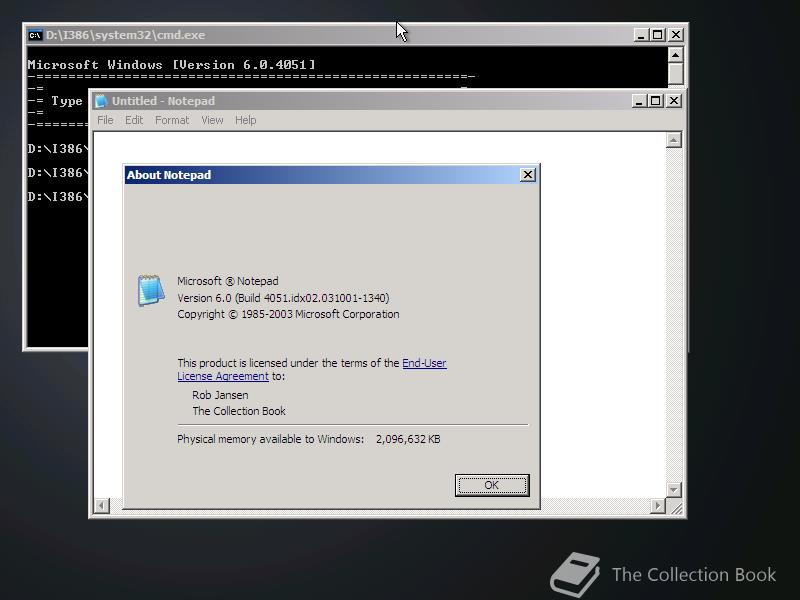Click 'License Agreement' link text
The height and width of the screenshot is (600, 800).
(x=223, y=376)
